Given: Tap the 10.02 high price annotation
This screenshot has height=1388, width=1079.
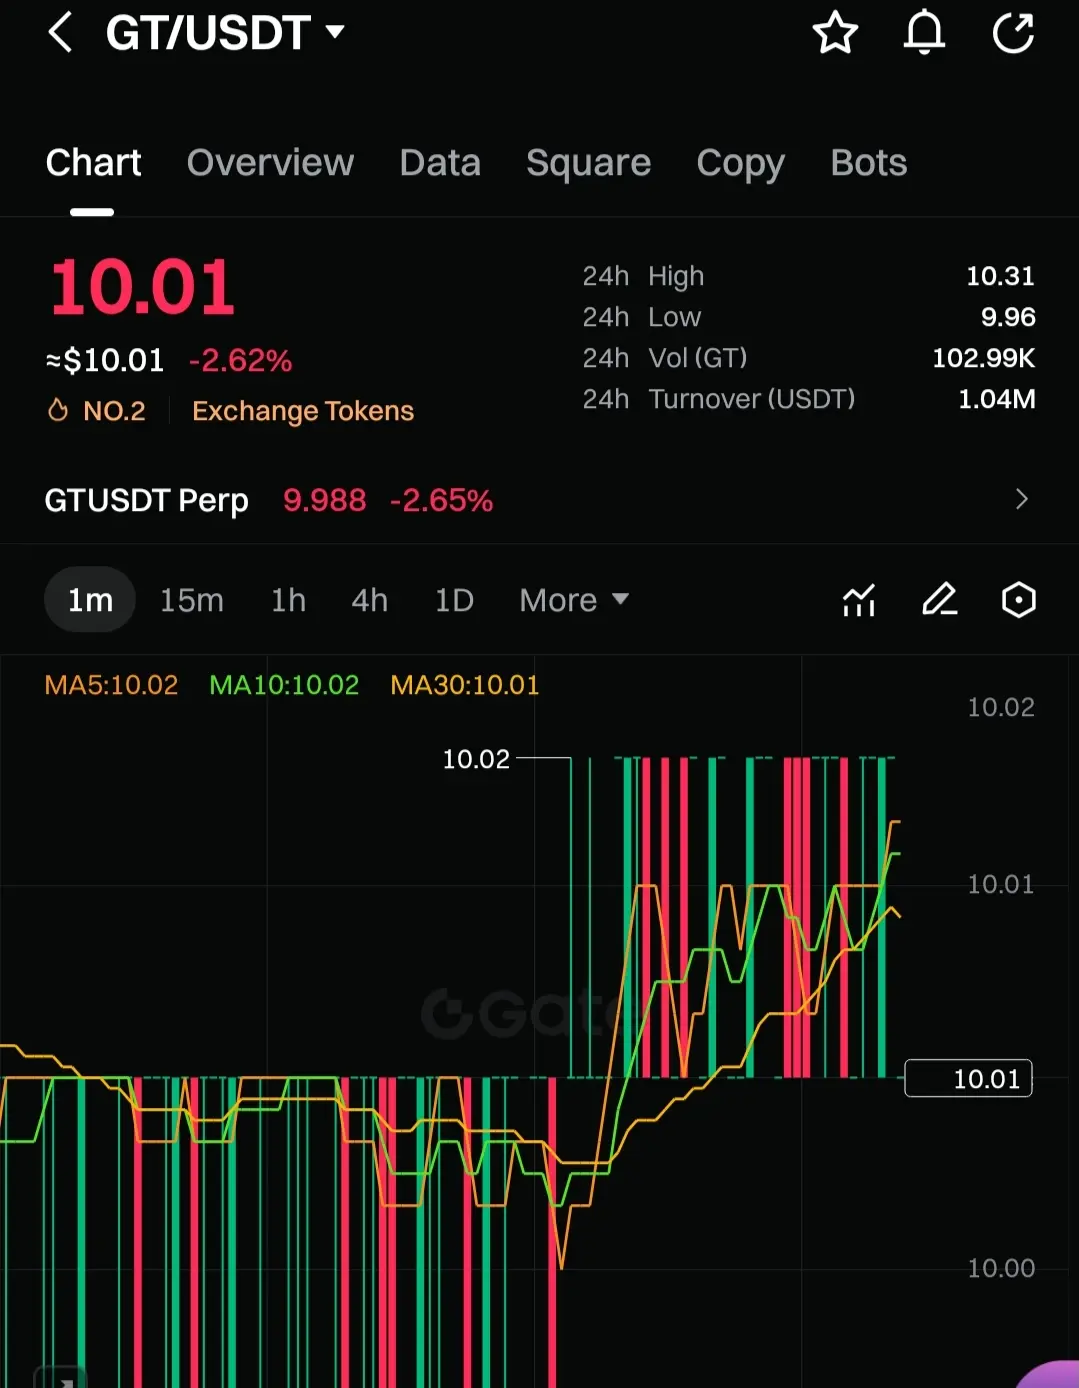Looking at the screenshot, I should (x=476, y=759).
